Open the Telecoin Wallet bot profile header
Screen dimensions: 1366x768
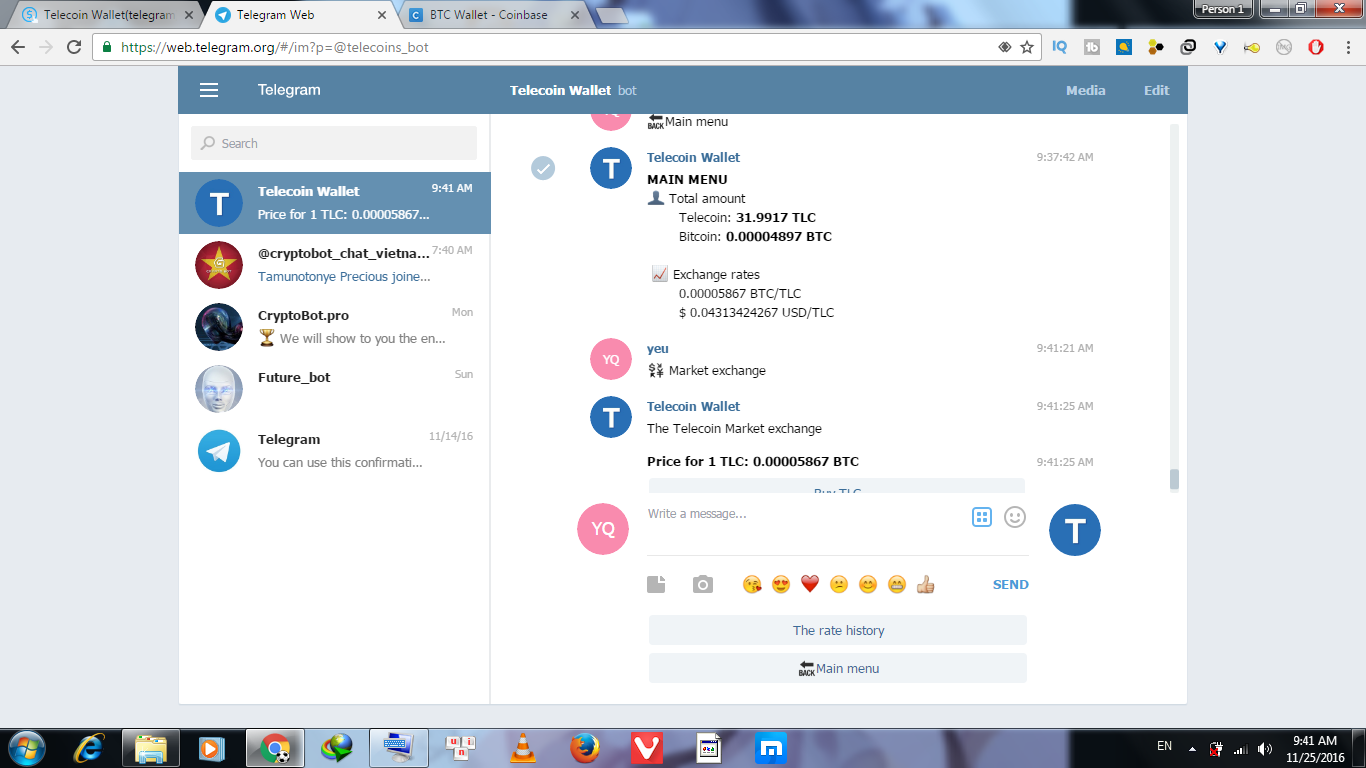click(x=573, y=90)
